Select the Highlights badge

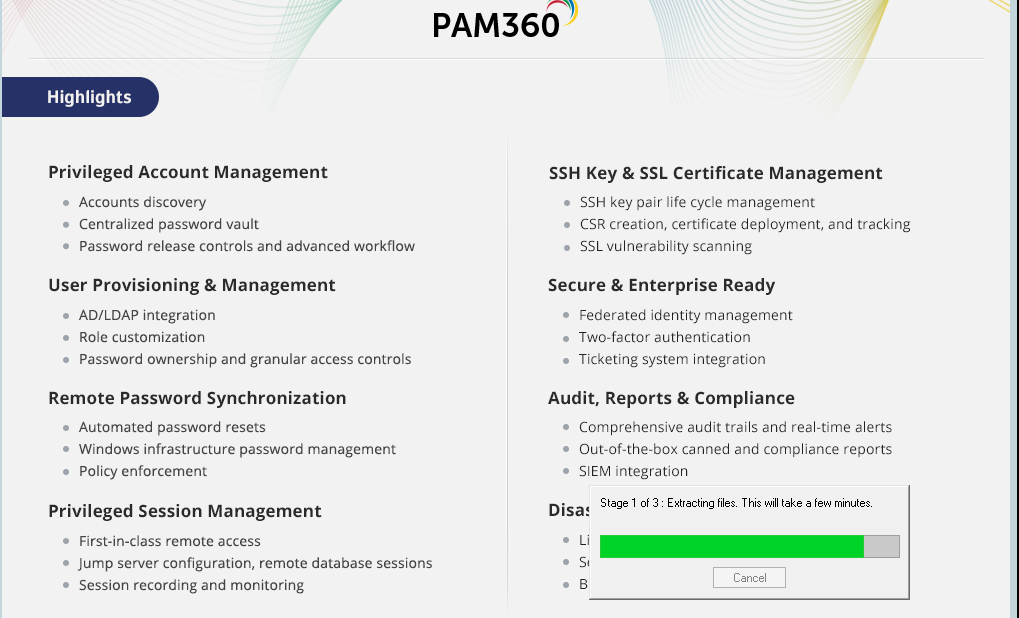81,97
